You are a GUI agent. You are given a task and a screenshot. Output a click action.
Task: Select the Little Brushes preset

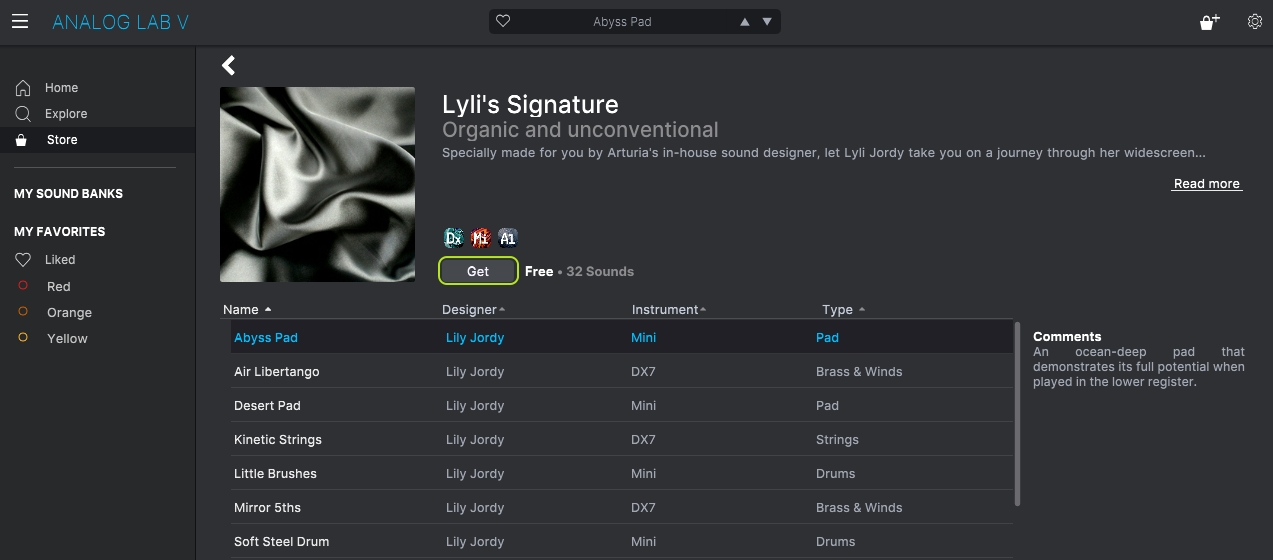[275, 474]
